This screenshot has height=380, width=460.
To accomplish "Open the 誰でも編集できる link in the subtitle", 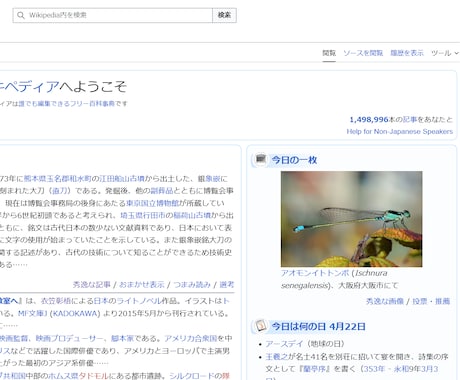I will 44,104.
